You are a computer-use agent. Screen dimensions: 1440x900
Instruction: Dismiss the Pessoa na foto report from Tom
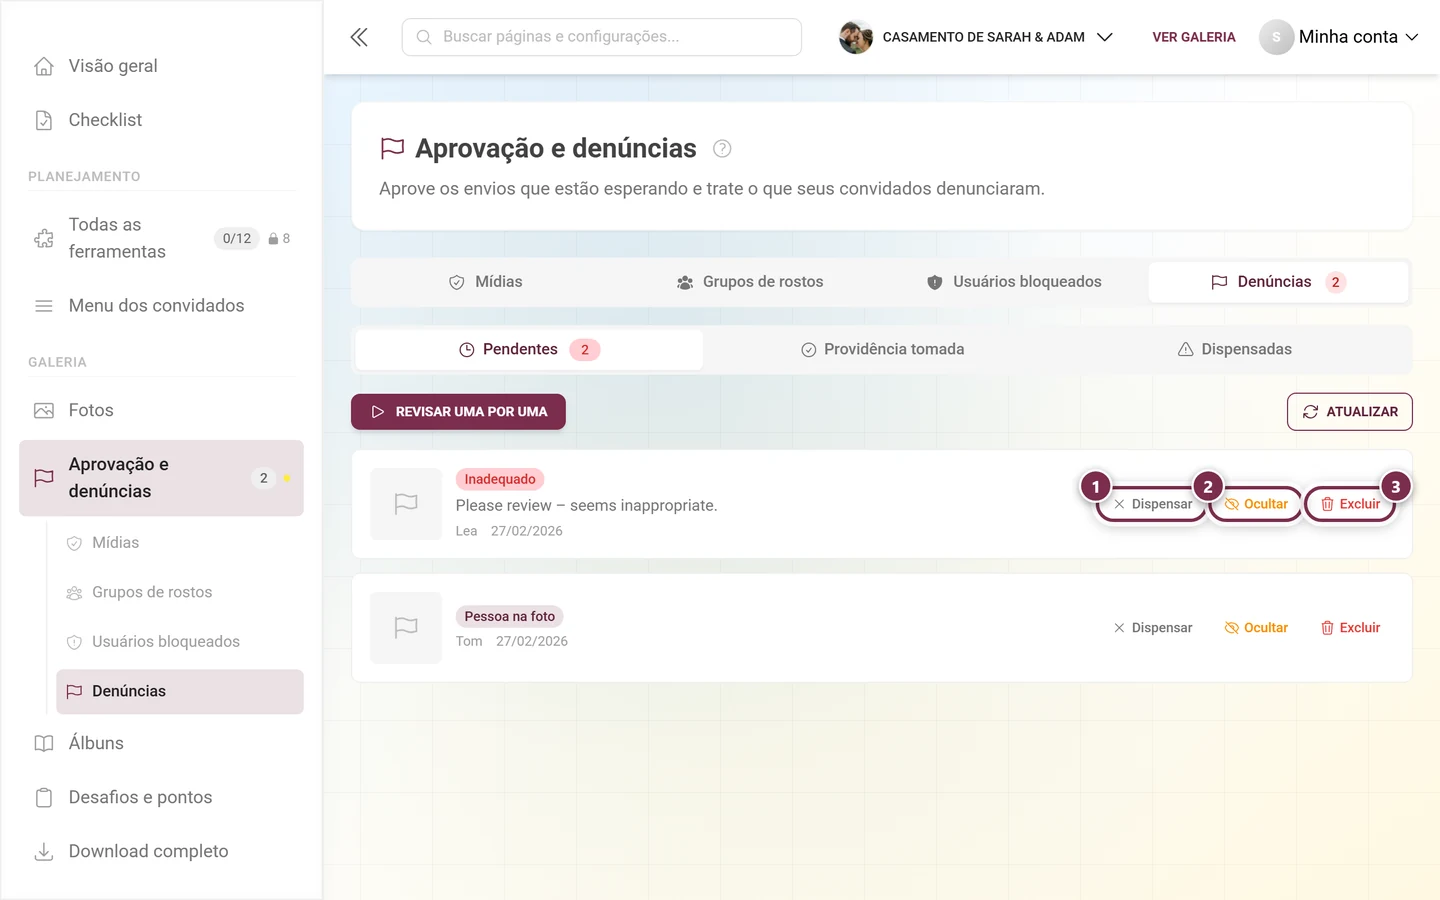click(1152, 628)
